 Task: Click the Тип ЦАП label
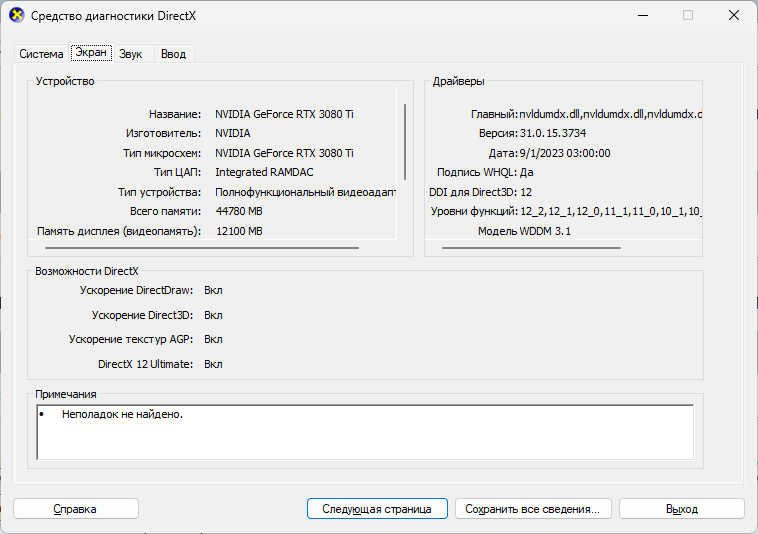[177, 172]
